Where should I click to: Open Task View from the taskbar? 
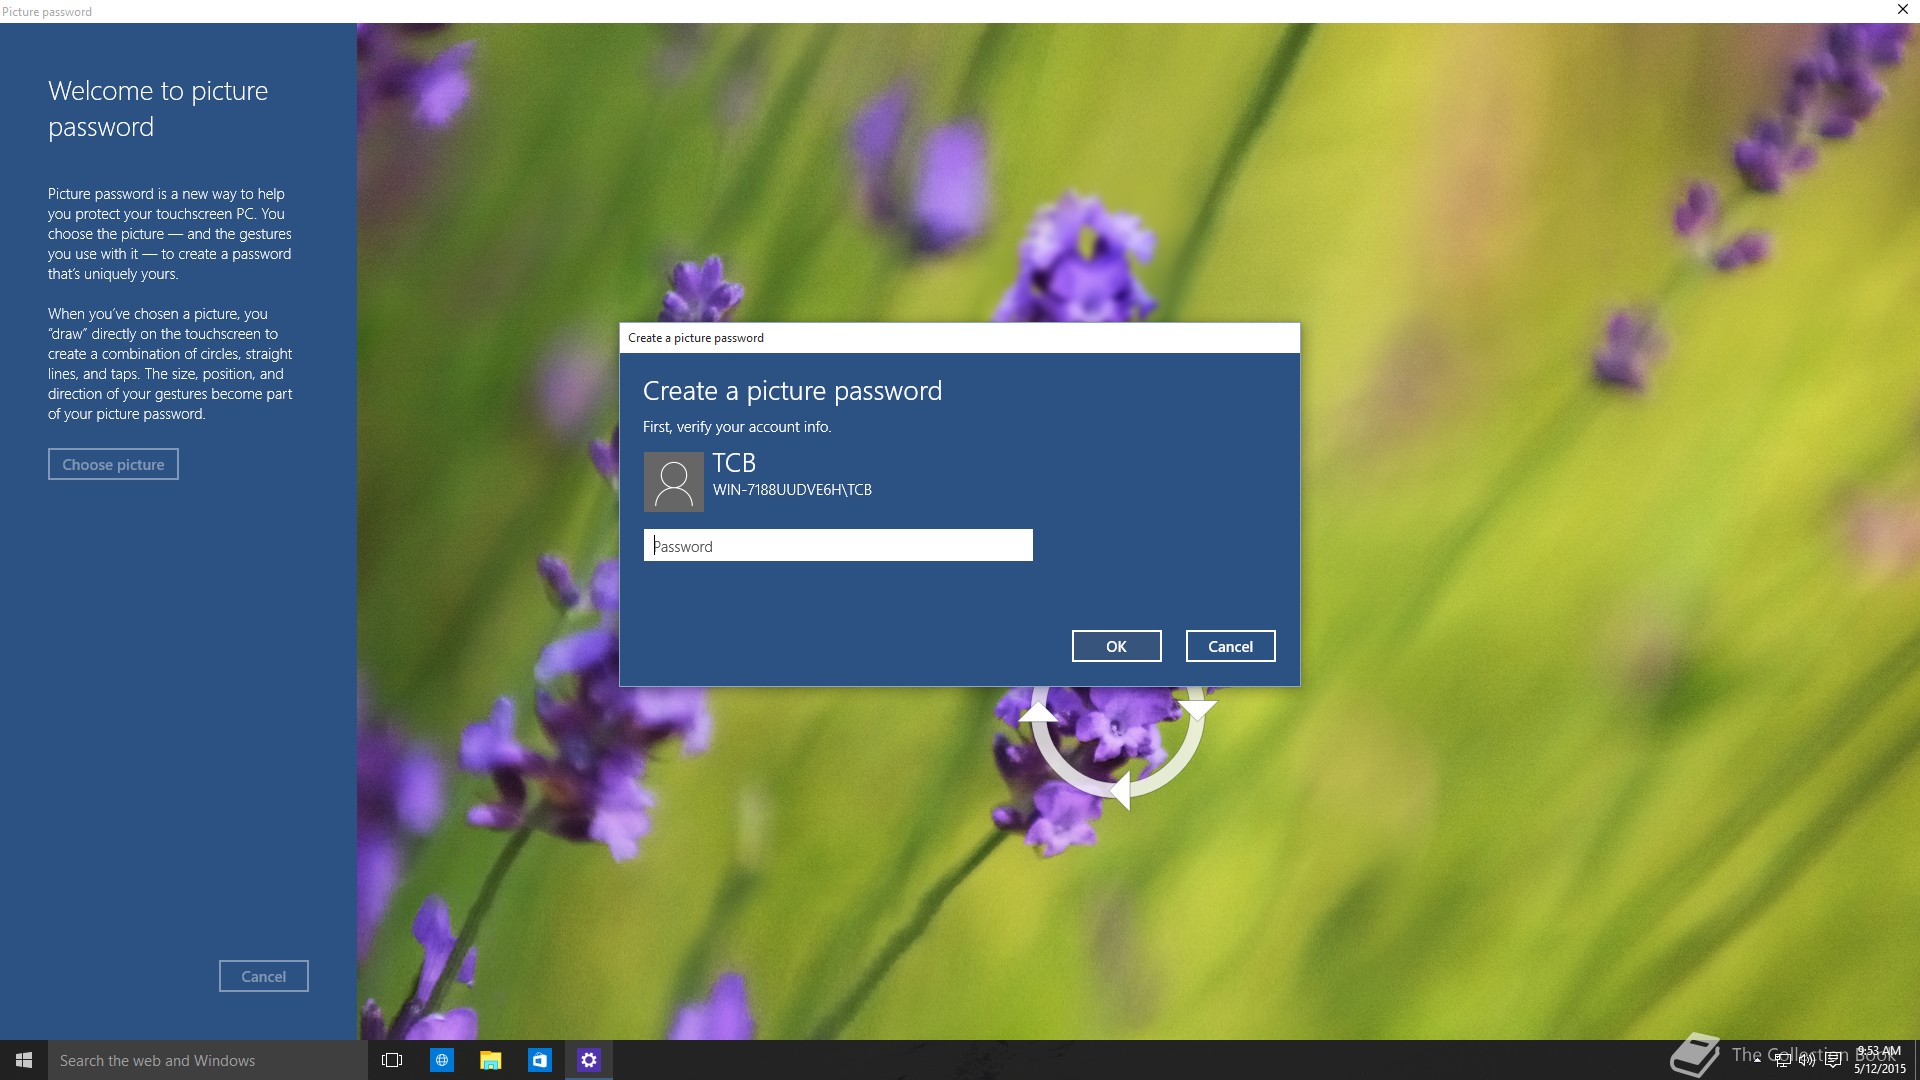point(392,1060)
